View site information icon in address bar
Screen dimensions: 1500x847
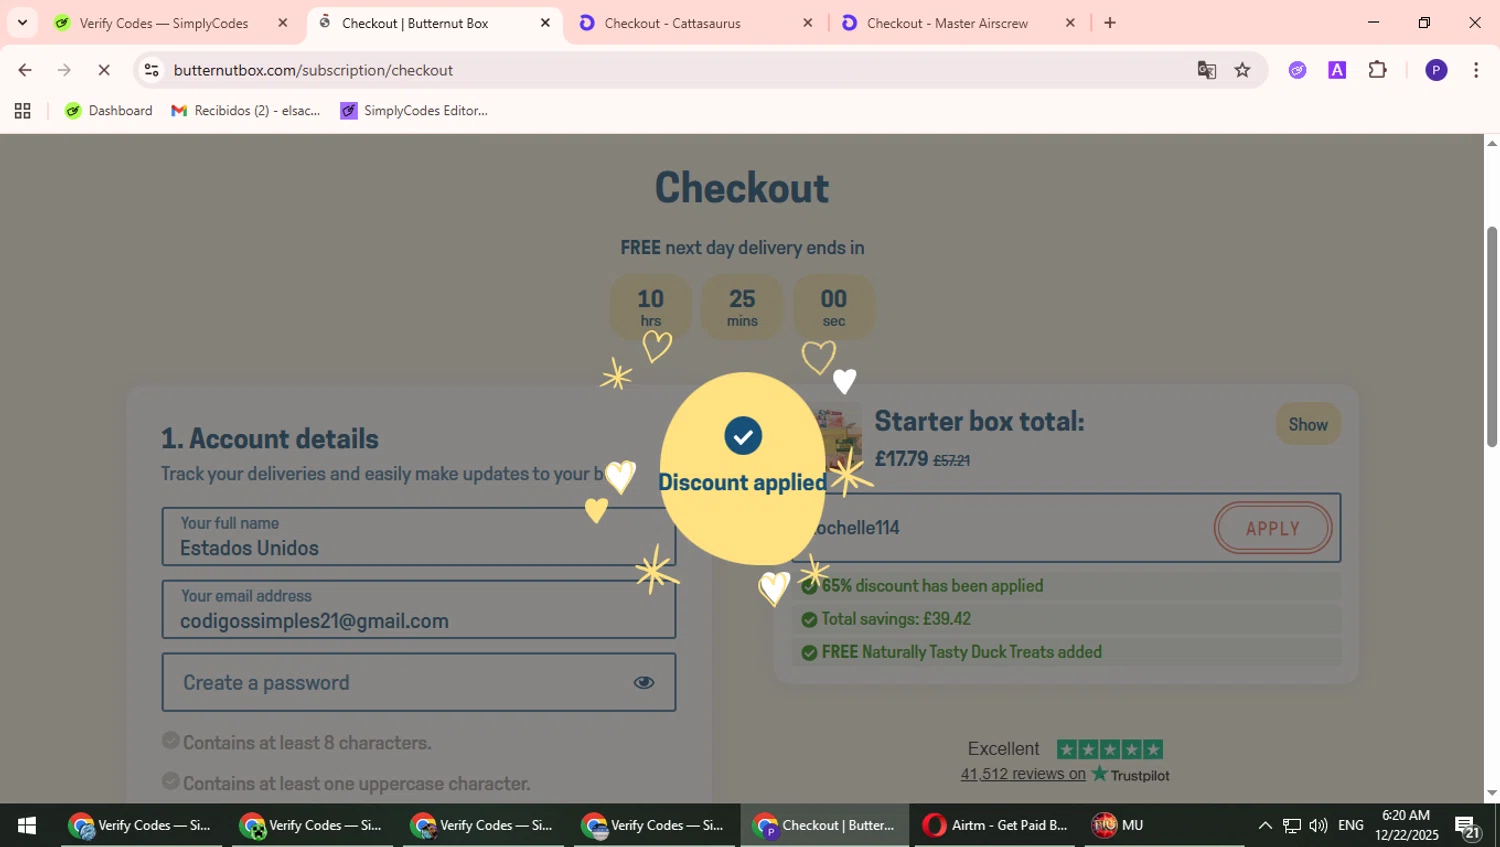151,70
